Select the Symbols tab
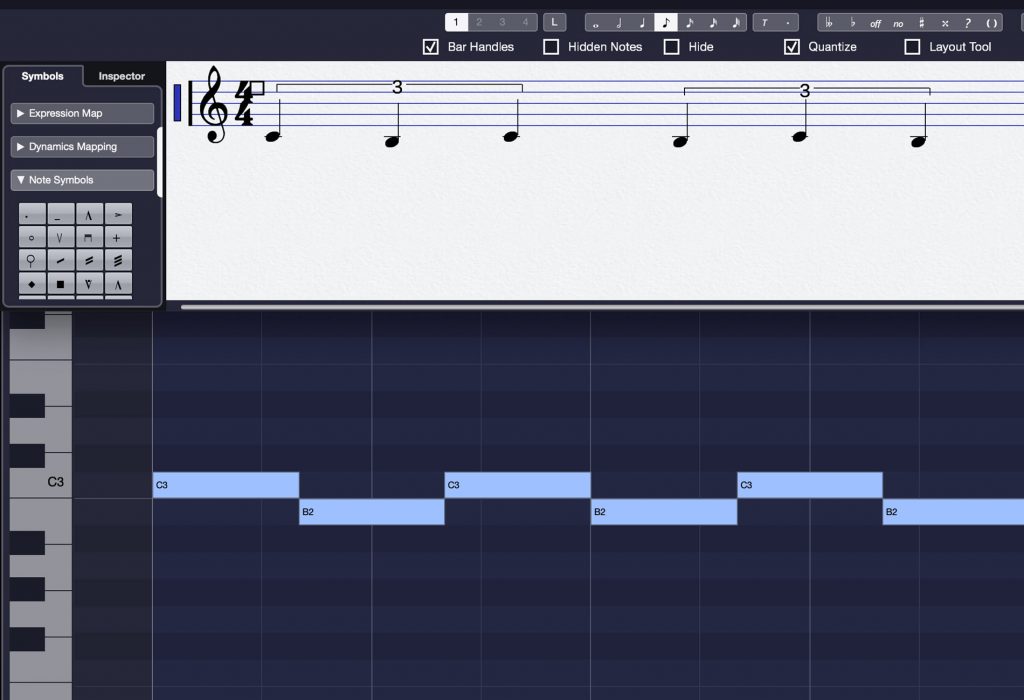Image resolution: width=1024 pixels, height=700 pixels. click(44, 75)
